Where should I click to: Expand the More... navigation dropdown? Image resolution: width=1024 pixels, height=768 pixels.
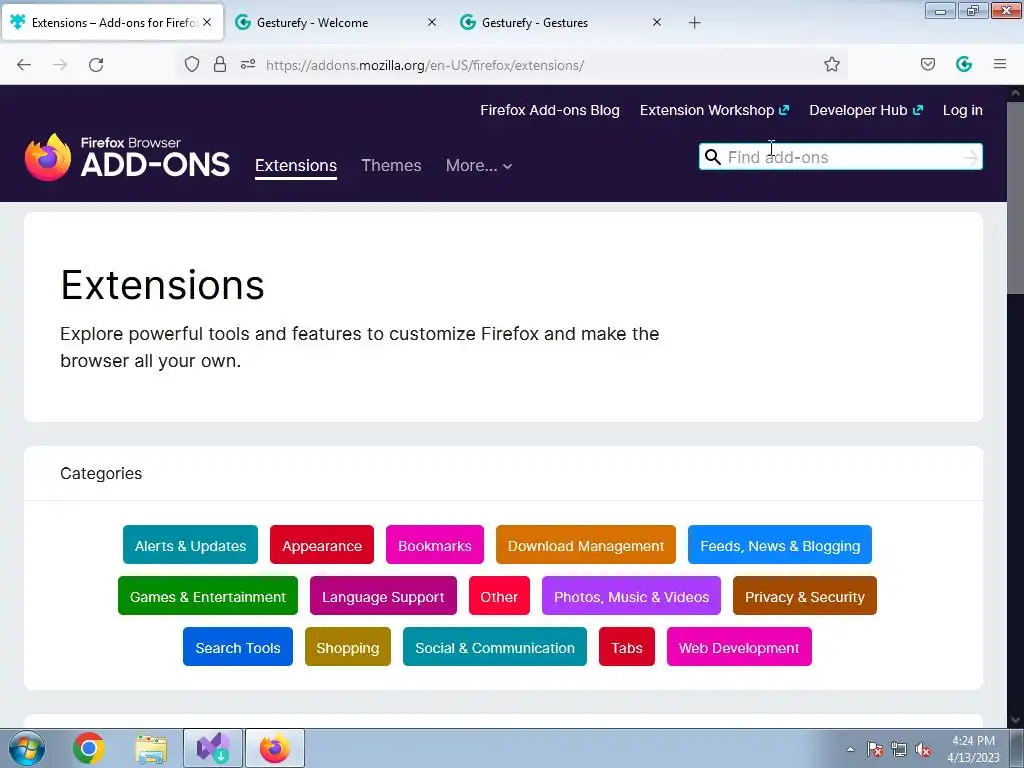point(479,166)
